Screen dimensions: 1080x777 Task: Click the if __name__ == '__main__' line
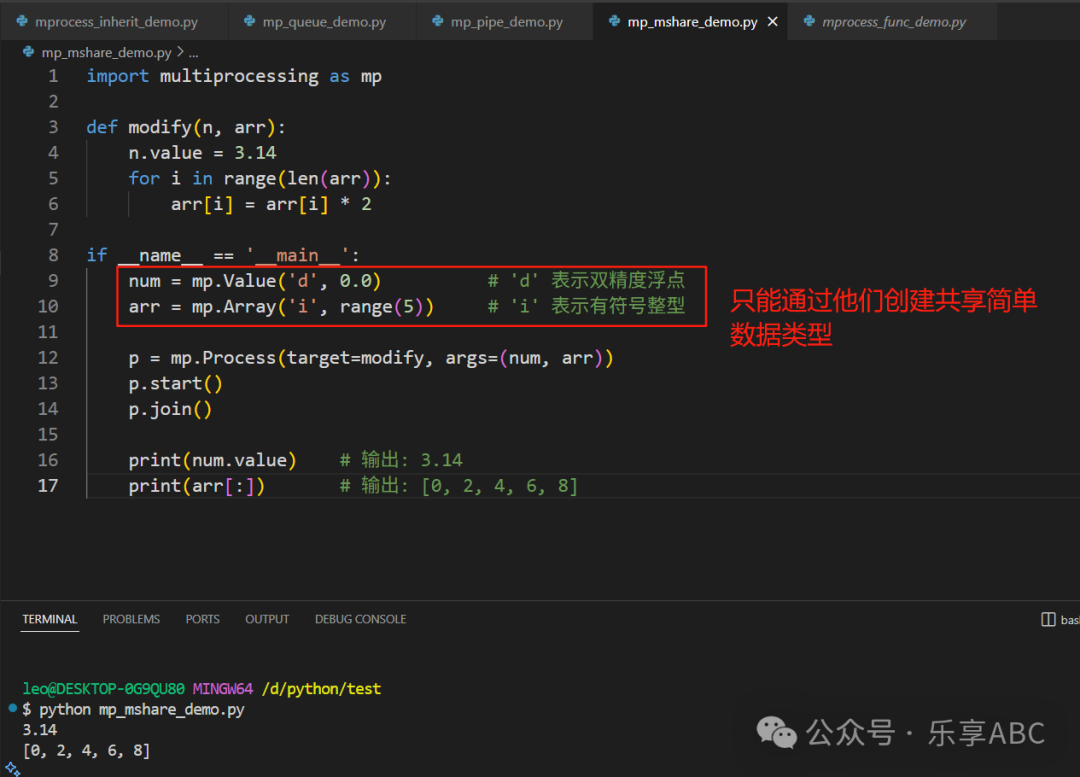point(223,256)
